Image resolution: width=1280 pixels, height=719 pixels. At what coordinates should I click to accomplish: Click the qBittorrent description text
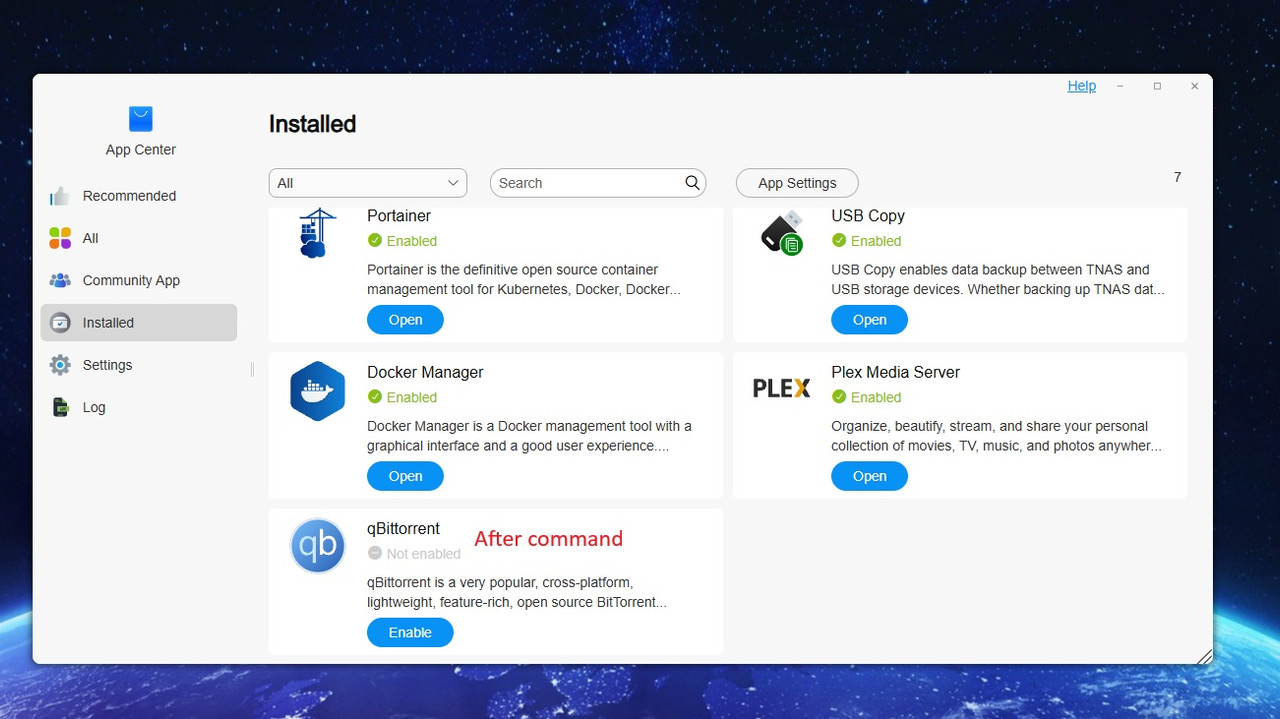point(517,592)
